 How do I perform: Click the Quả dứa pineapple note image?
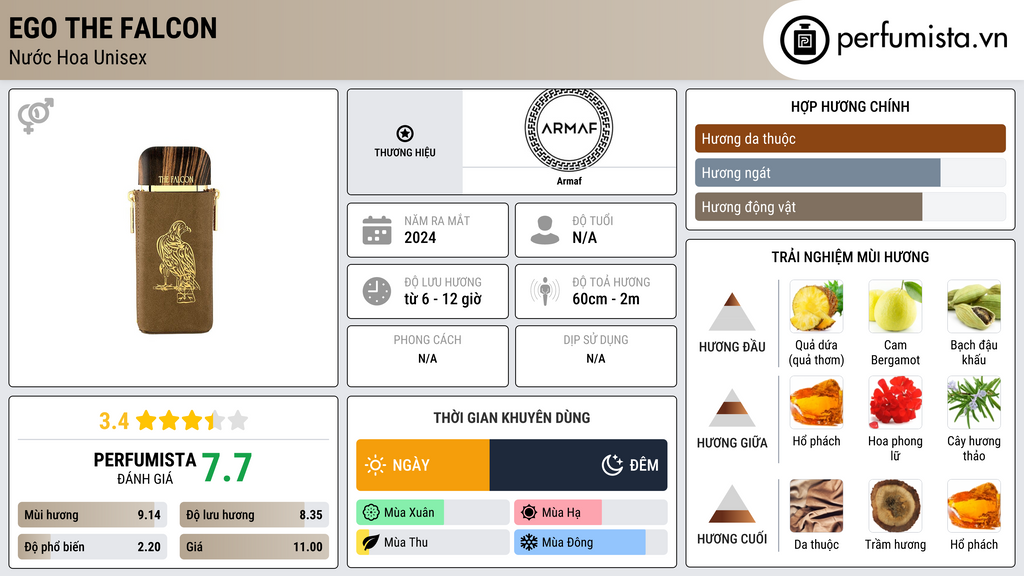click(816, 307)
